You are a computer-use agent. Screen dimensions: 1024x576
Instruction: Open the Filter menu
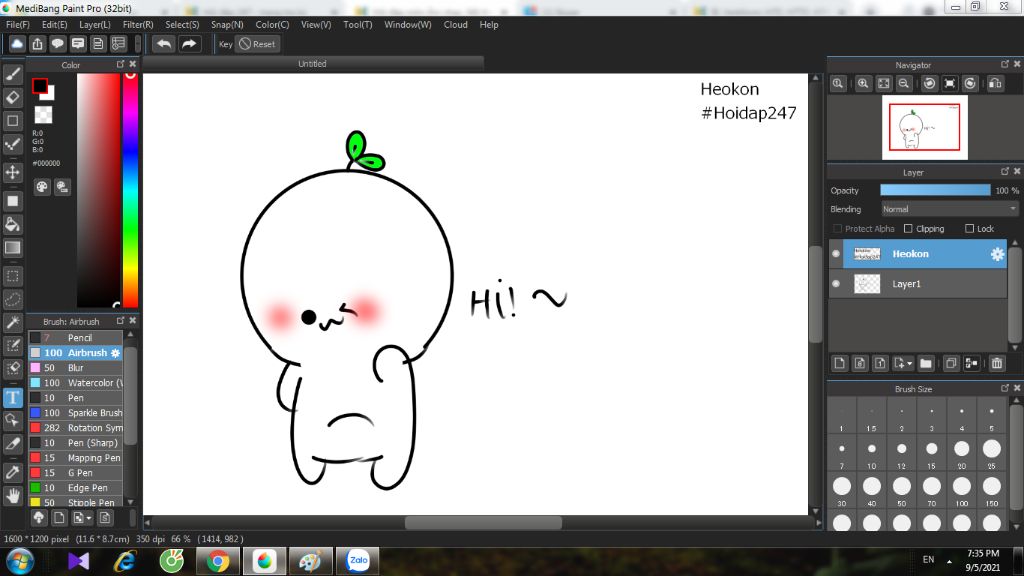[x=138, y=25]
